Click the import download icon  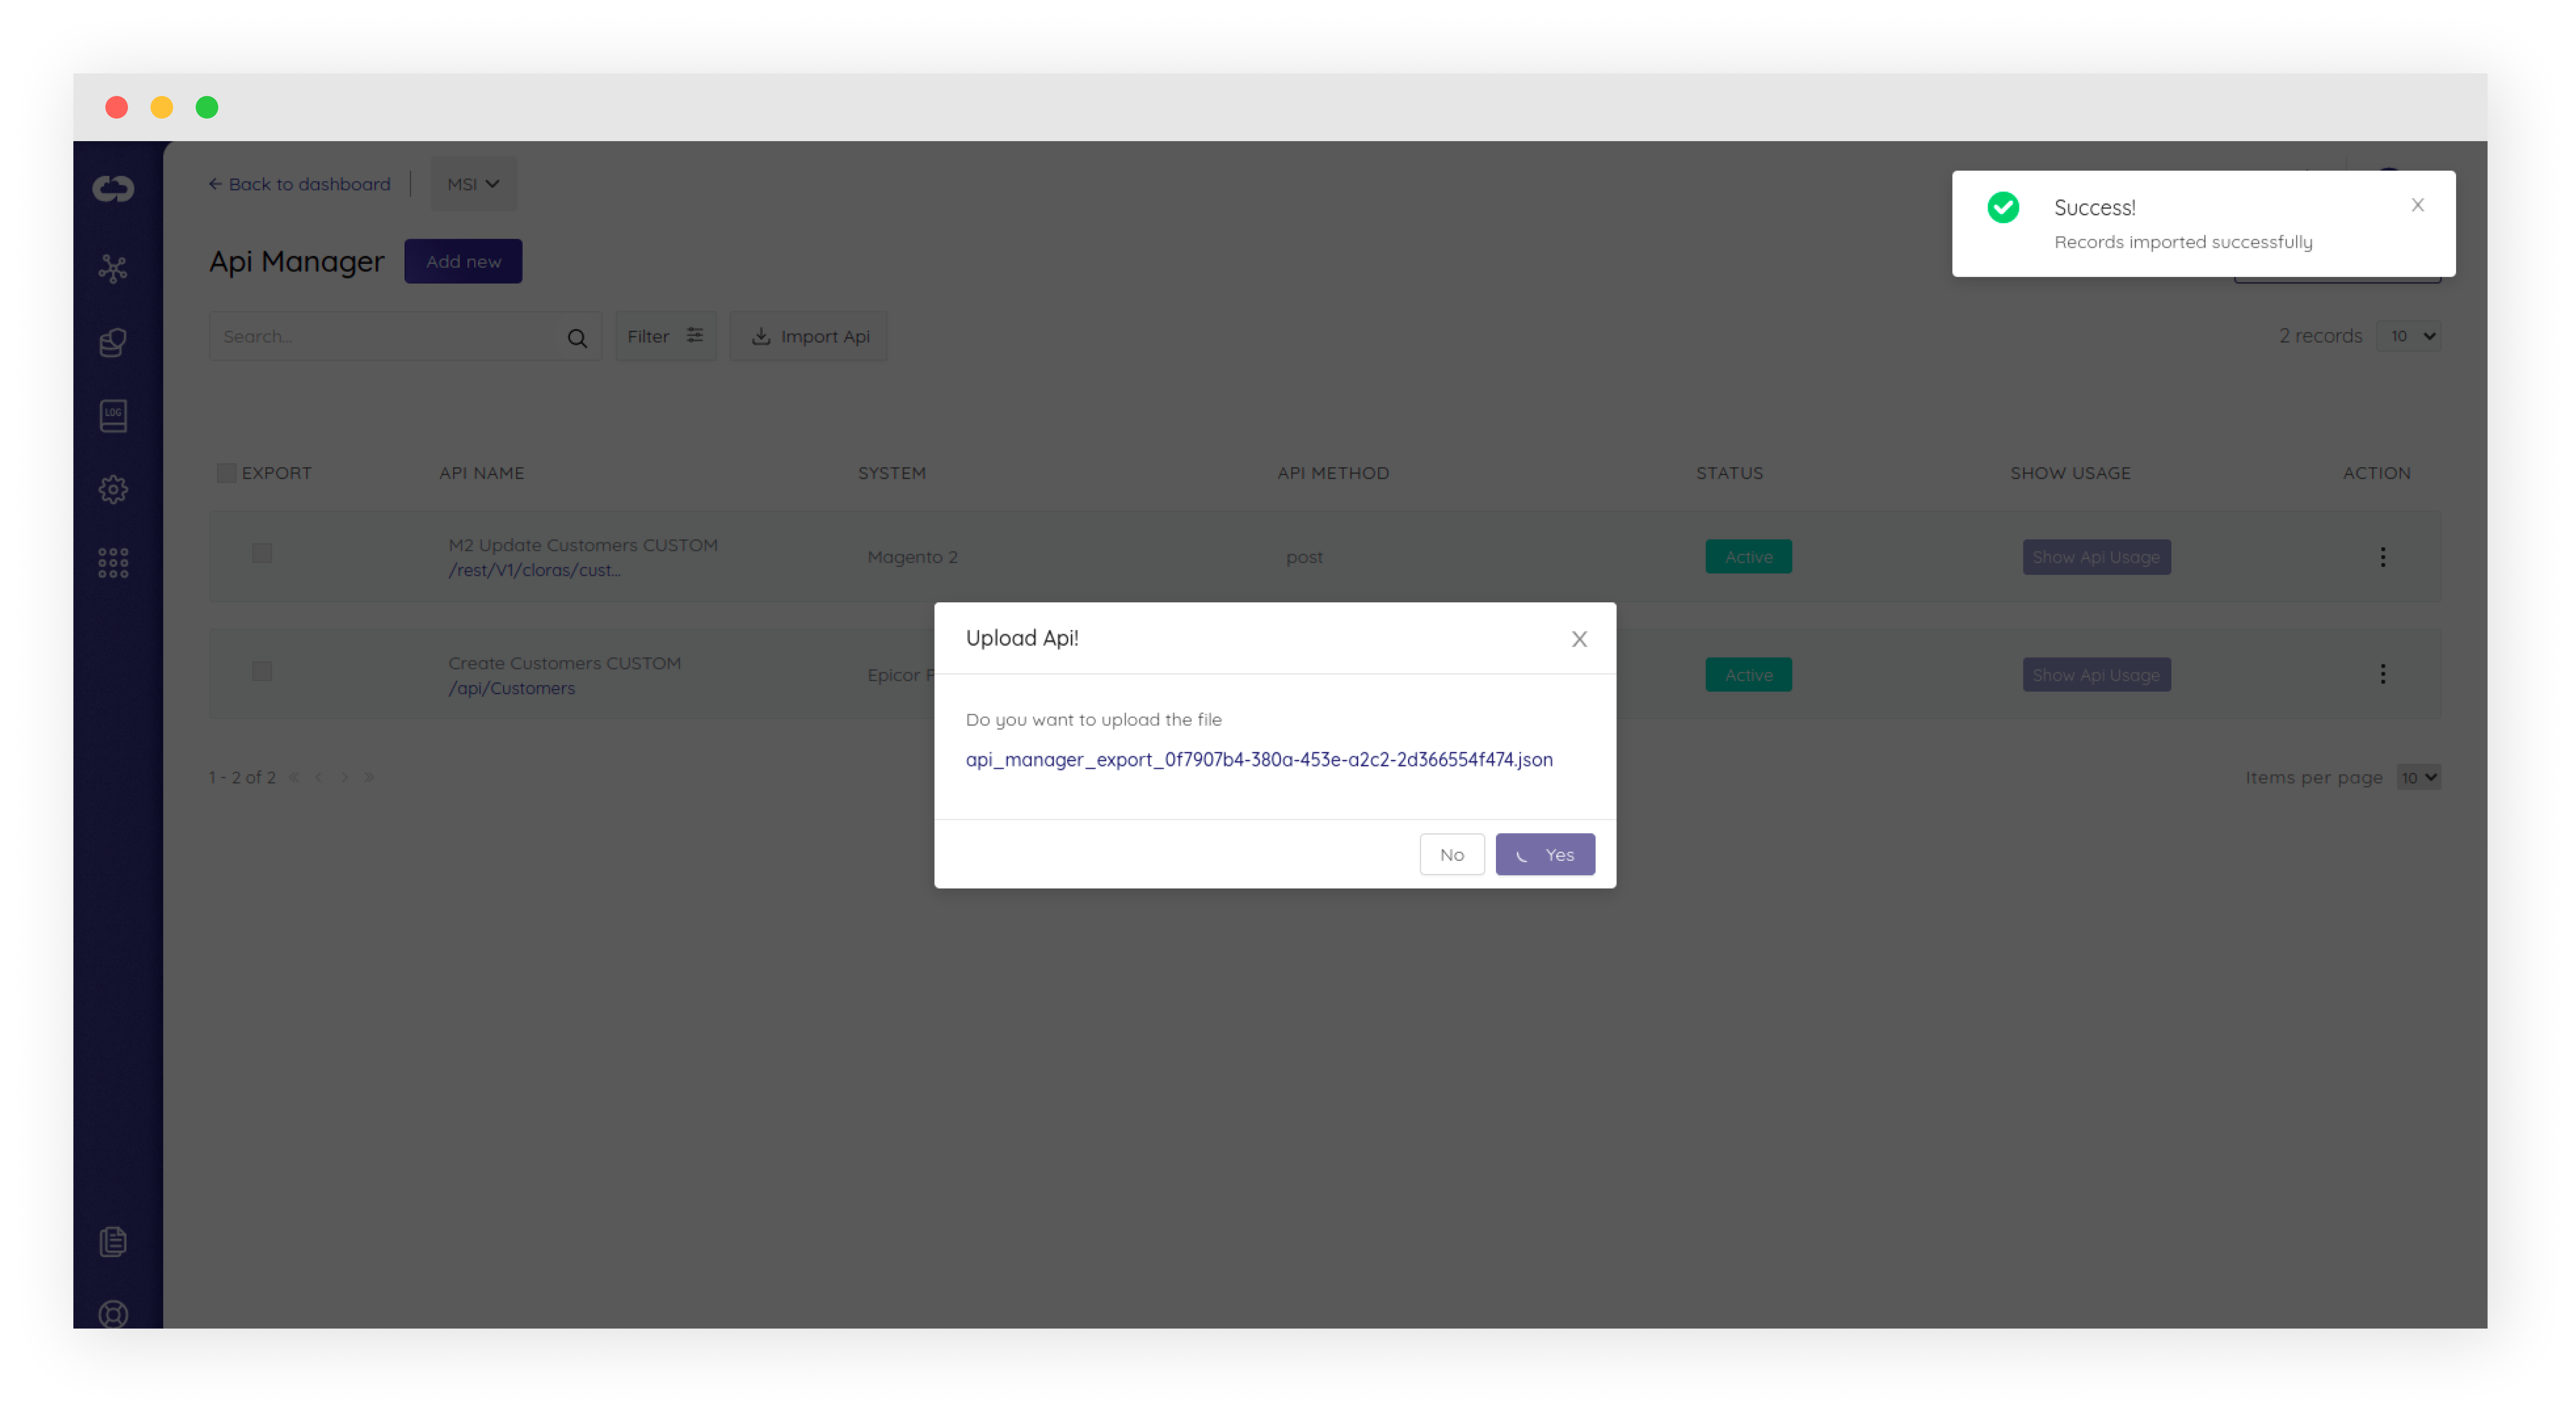click(761, 336)
